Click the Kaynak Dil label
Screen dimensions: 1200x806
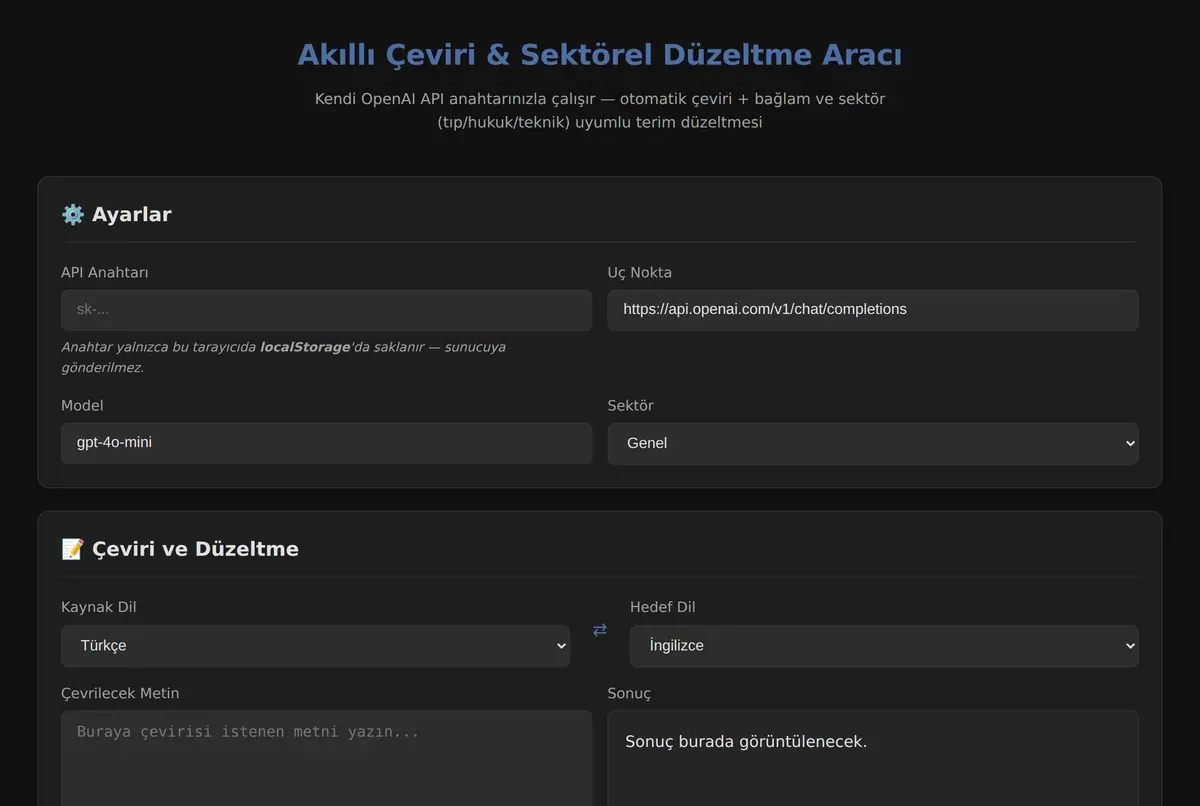[99, 607]
